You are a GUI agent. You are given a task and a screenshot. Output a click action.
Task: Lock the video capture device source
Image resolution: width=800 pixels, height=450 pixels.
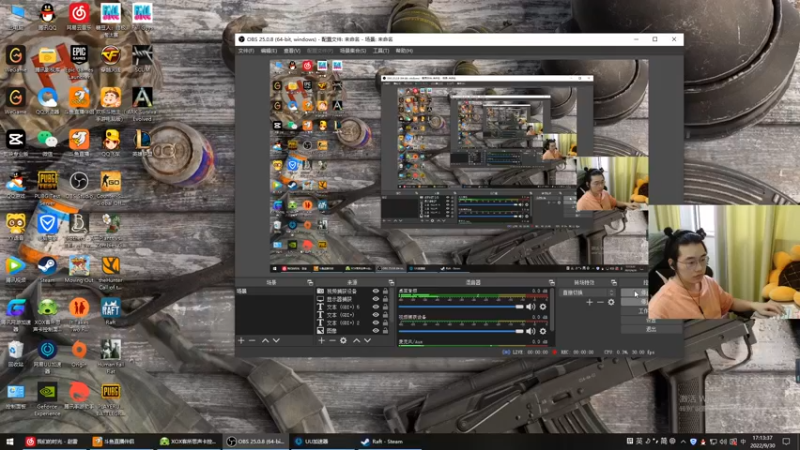385,291
